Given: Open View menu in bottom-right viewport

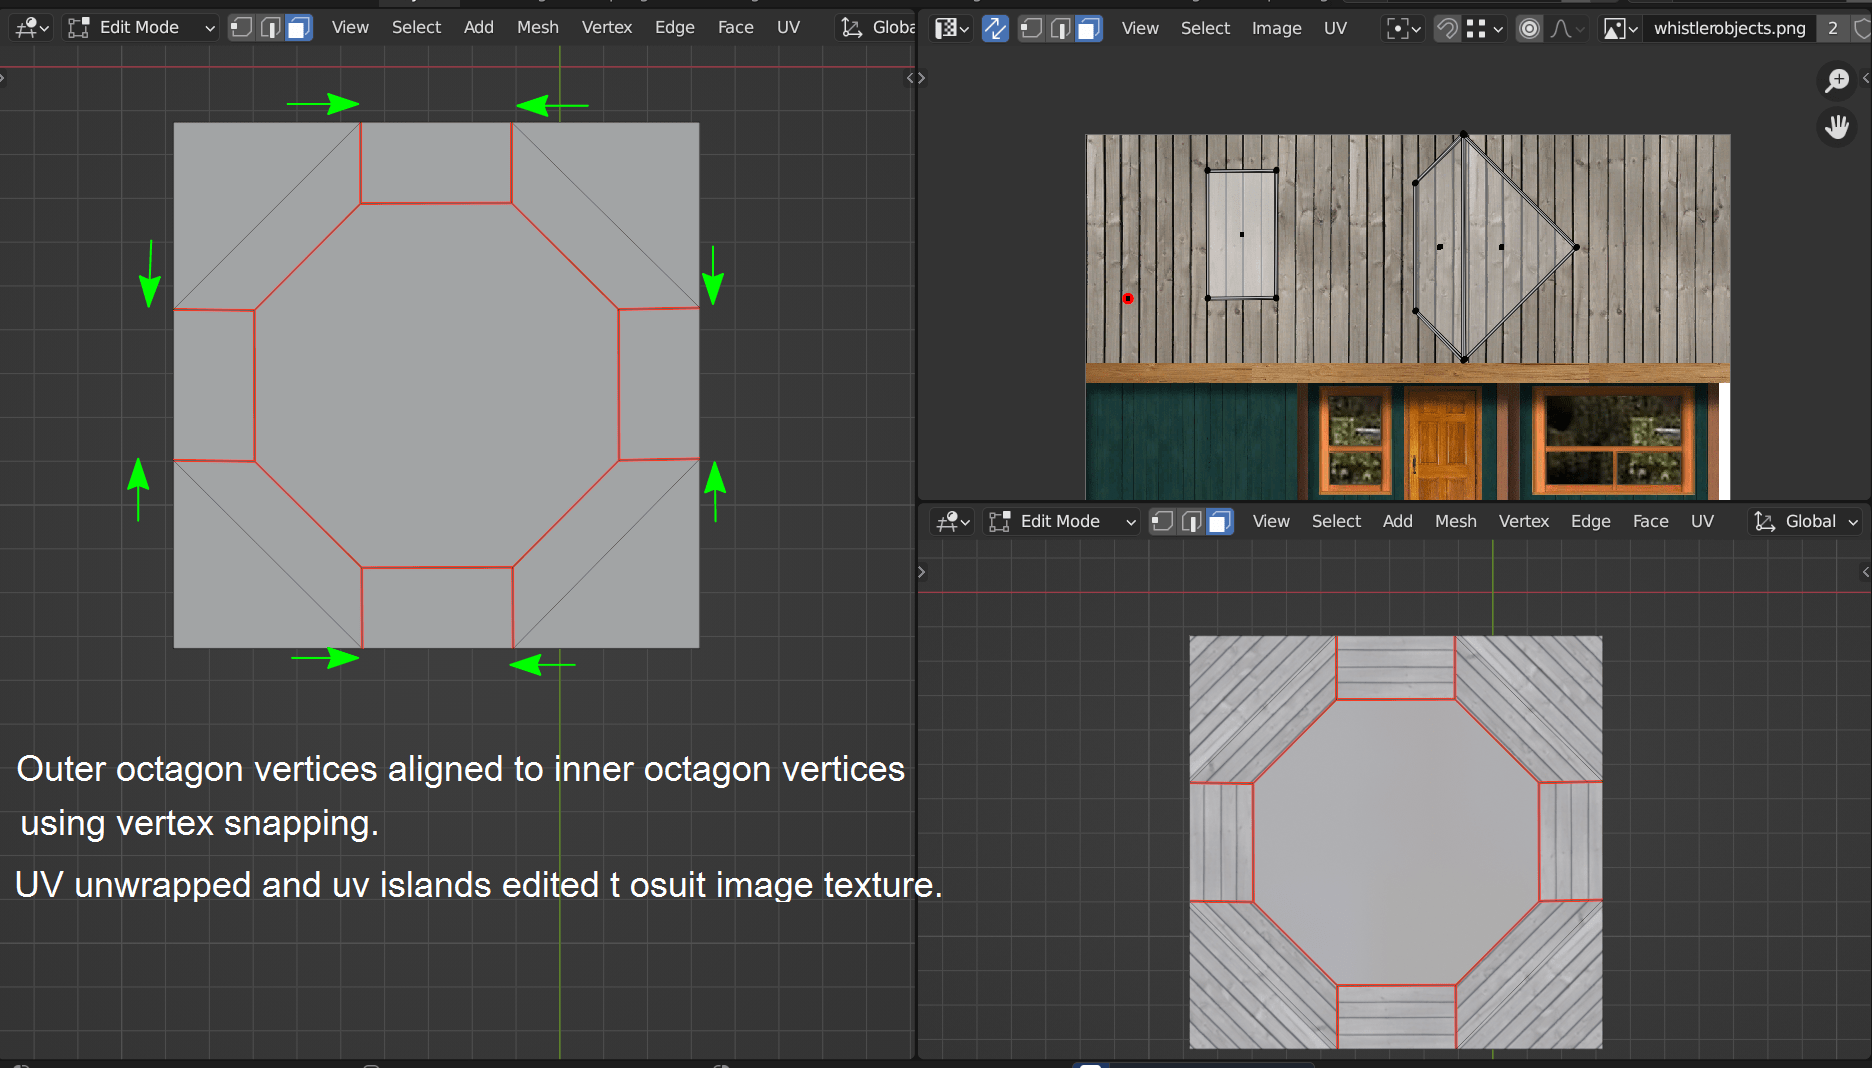Looking at the screenshot, I should point(1271,522).
